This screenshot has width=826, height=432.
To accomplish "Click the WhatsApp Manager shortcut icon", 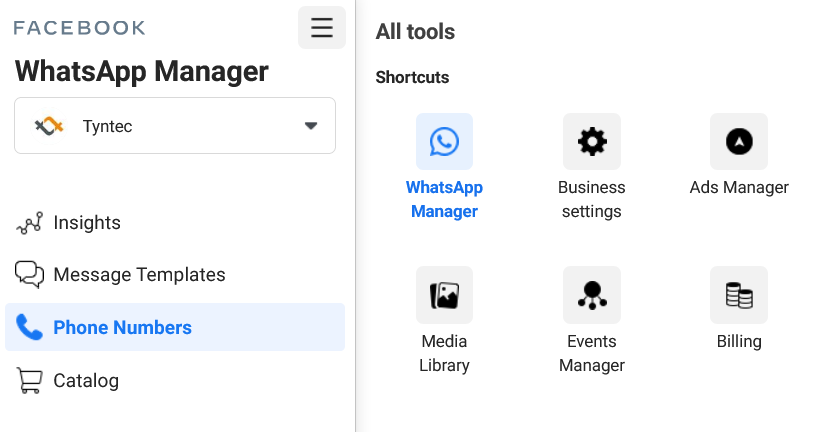I will (445, 141).
